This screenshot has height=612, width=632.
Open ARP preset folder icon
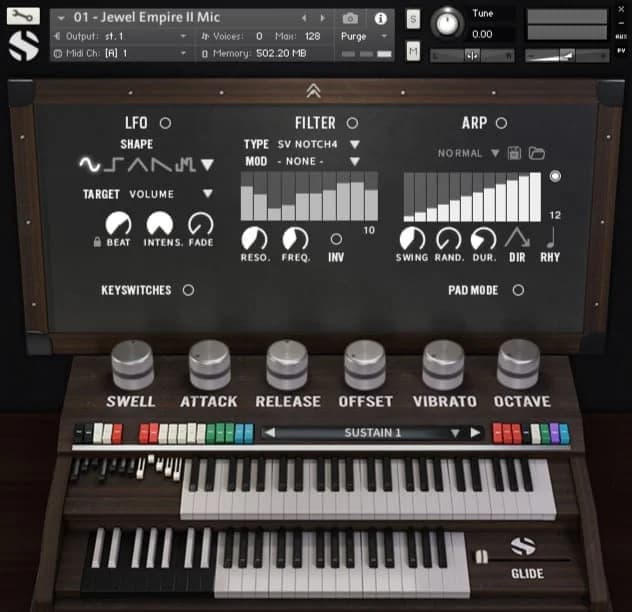tap(537, 153)
